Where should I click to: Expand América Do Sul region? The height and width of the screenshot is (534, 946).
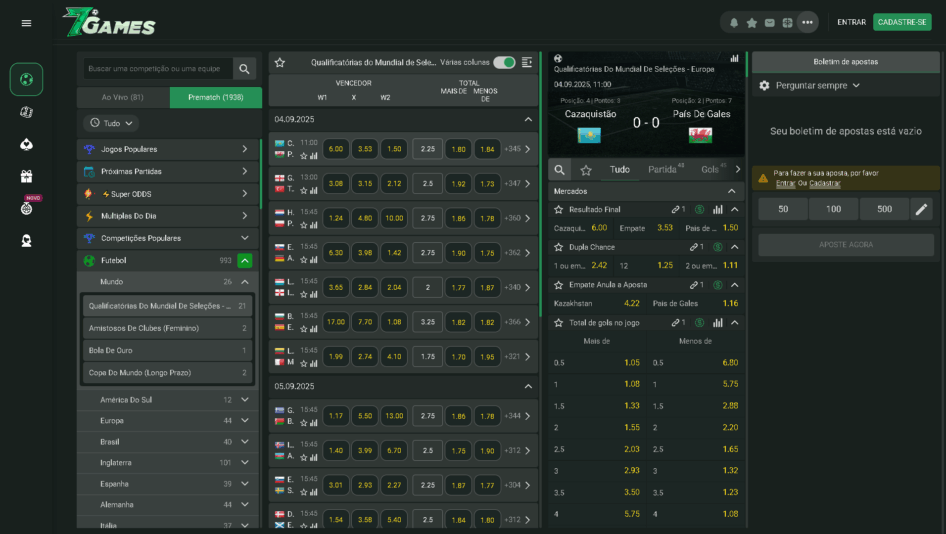pyautogui.click(x=245, y=399)
